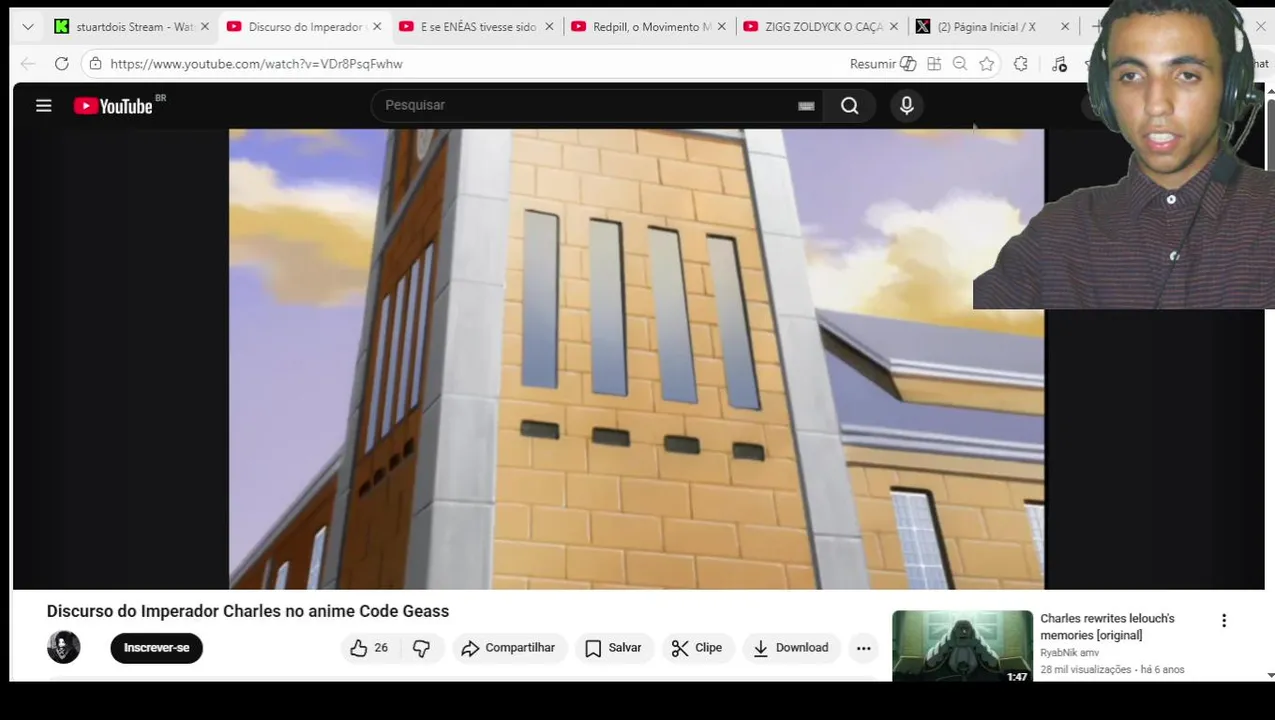Screen dimensions: 1275x720
Task: Close the Página Inicial X tab
Action: coord(1065,27)
